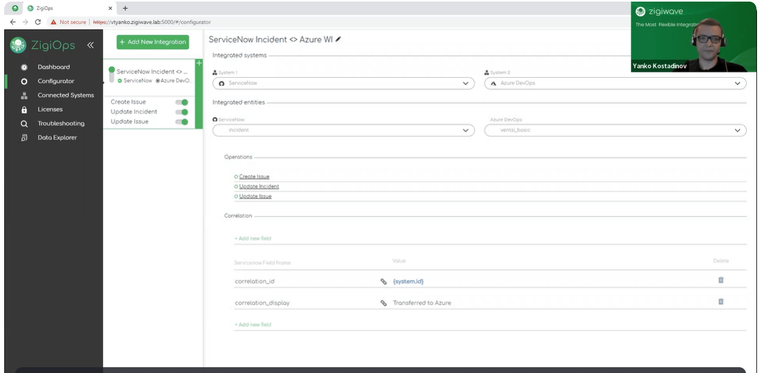
Task: Go forward in browser history
Action: click(x=25, y=22)
